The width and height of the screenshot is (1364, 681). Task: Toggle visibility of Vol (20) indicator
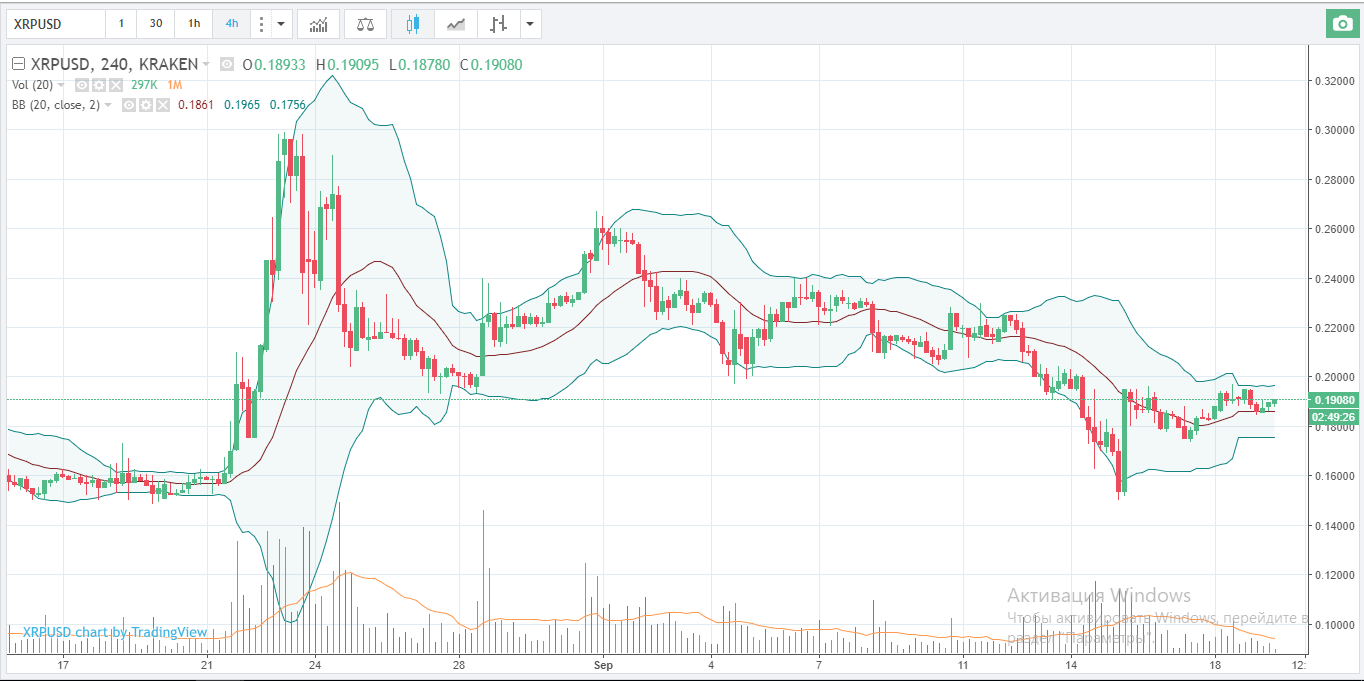pos(83,85)
